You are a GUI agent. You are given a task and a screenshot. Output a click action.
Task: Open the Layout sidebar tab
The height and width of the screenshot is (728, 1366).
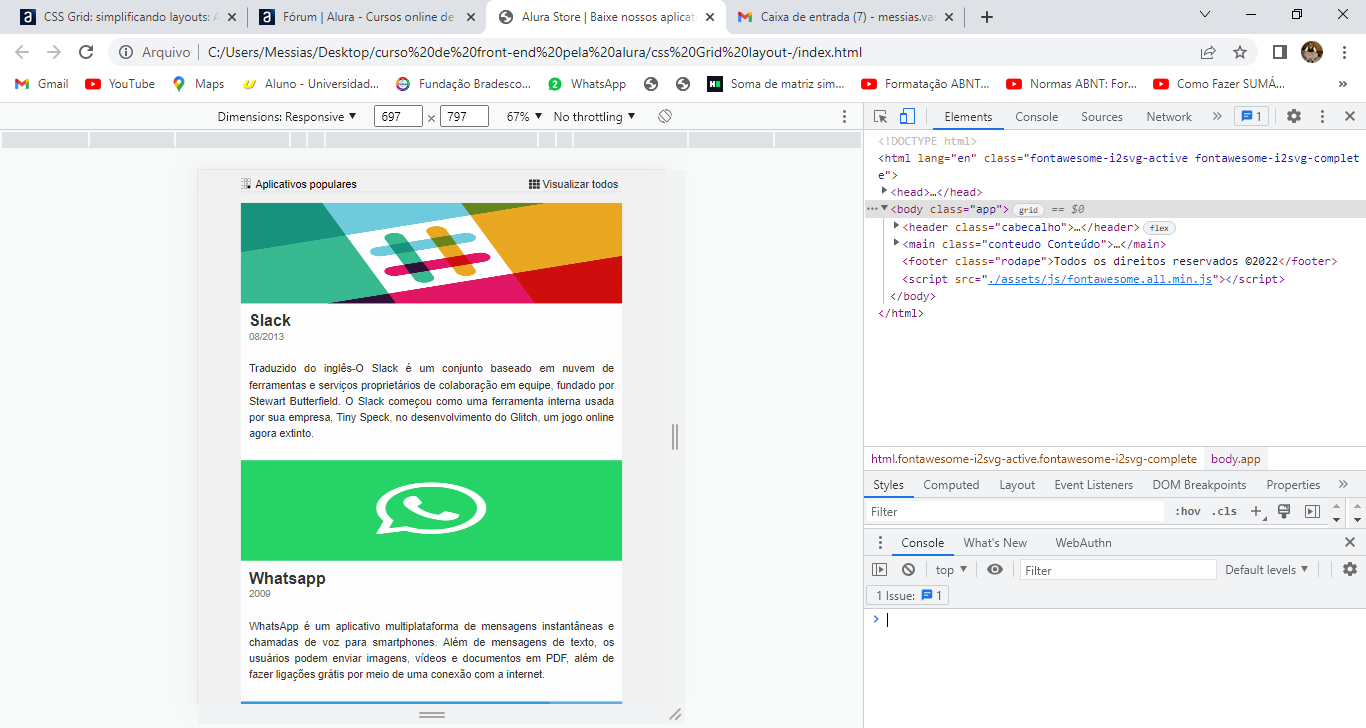point(1017,485)
